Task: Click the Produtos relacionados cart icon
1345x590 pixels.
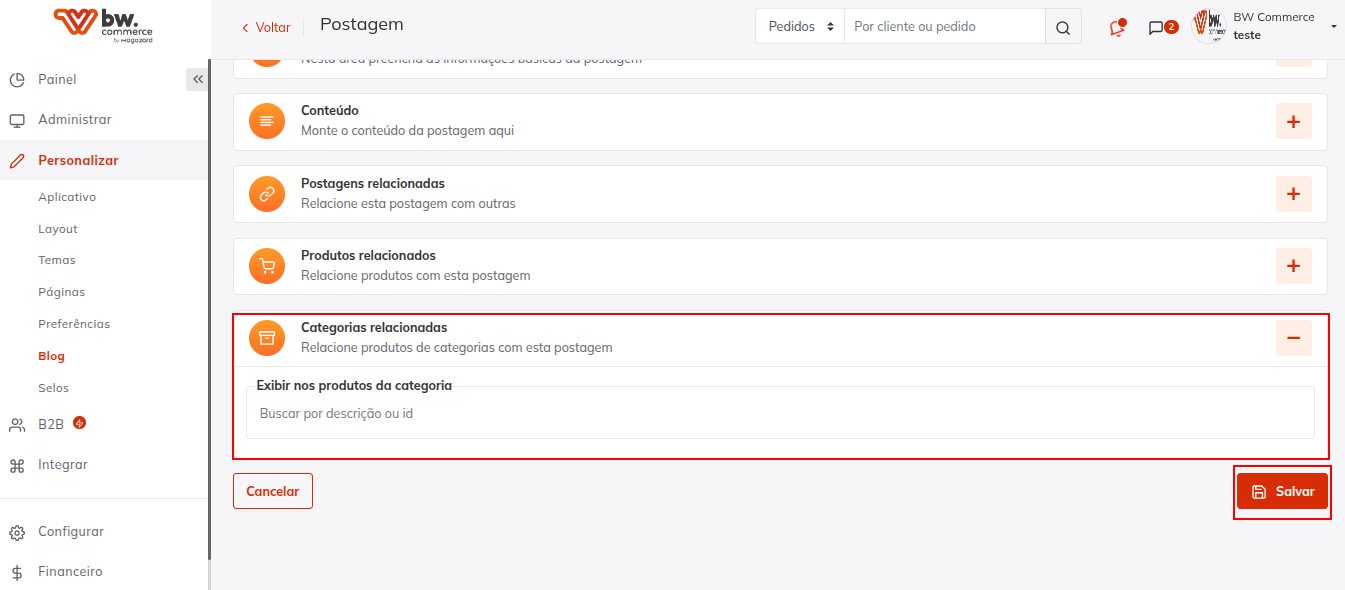Action: pos(267,266)
